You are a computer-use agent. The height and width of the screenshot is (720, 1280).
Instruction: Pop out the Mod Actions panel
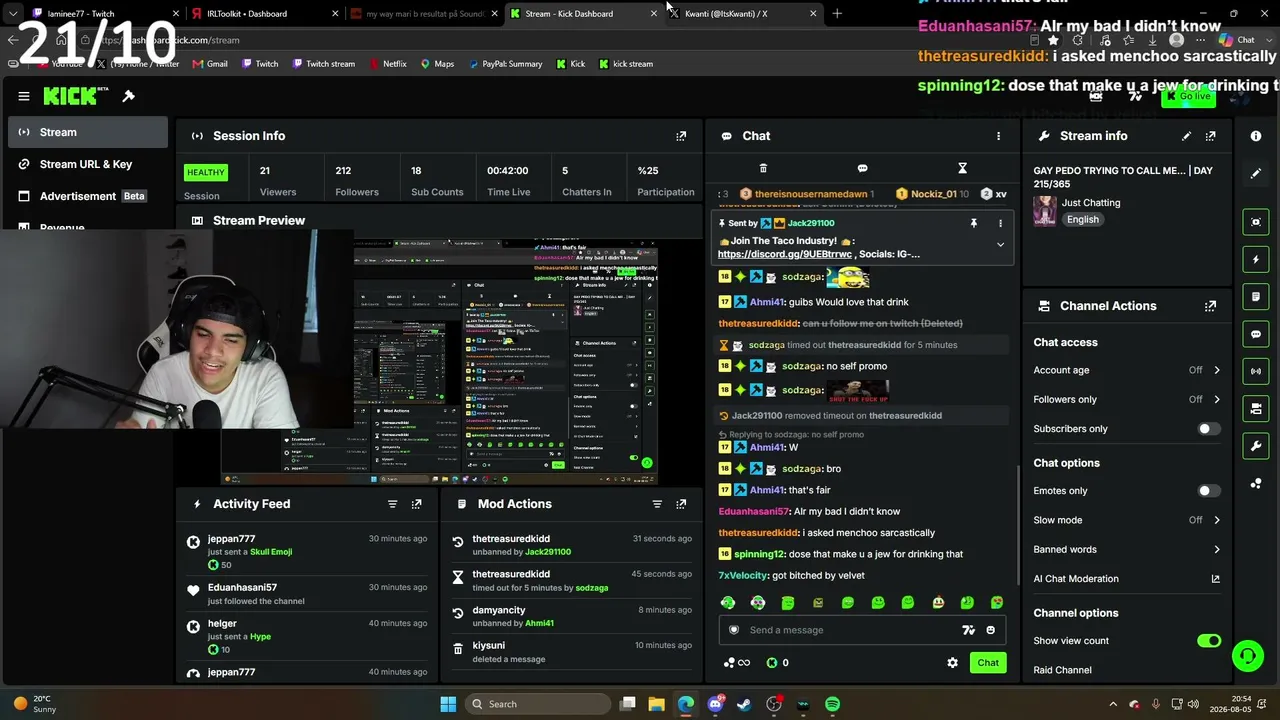click(681, 504)
